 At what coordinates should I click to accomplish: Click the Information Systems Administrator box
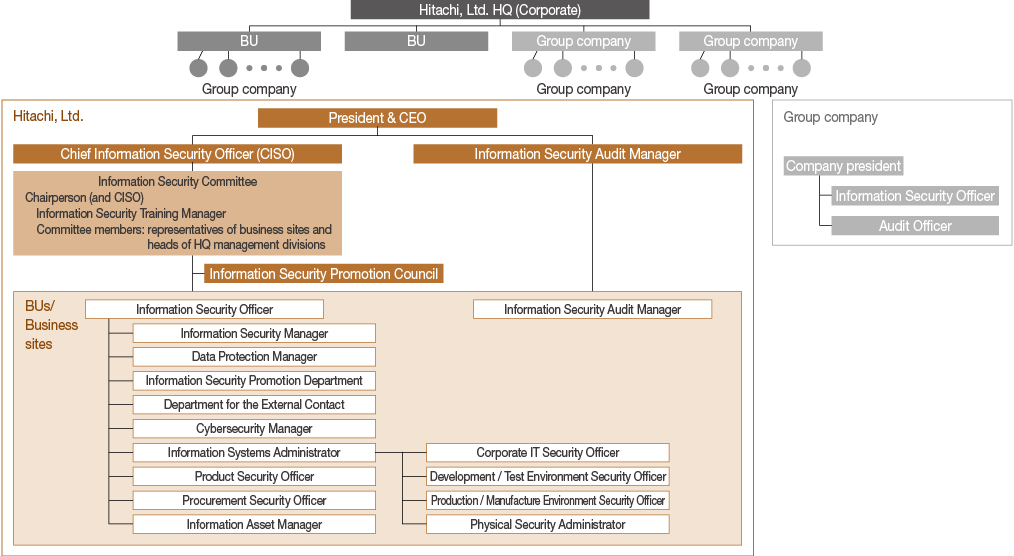pos(254,453)
